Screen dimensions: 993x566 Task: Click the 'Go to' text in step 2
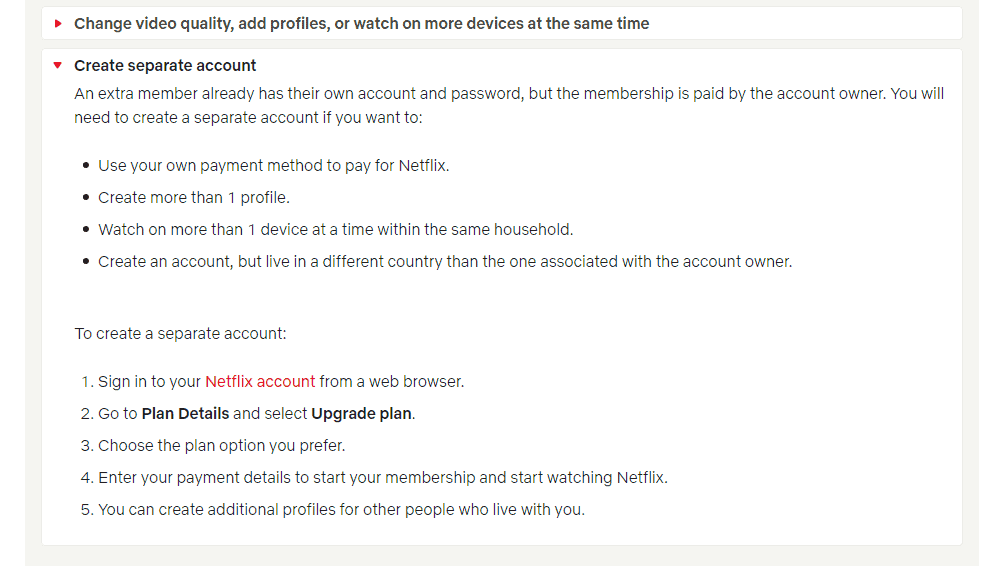tap(118, 413)
